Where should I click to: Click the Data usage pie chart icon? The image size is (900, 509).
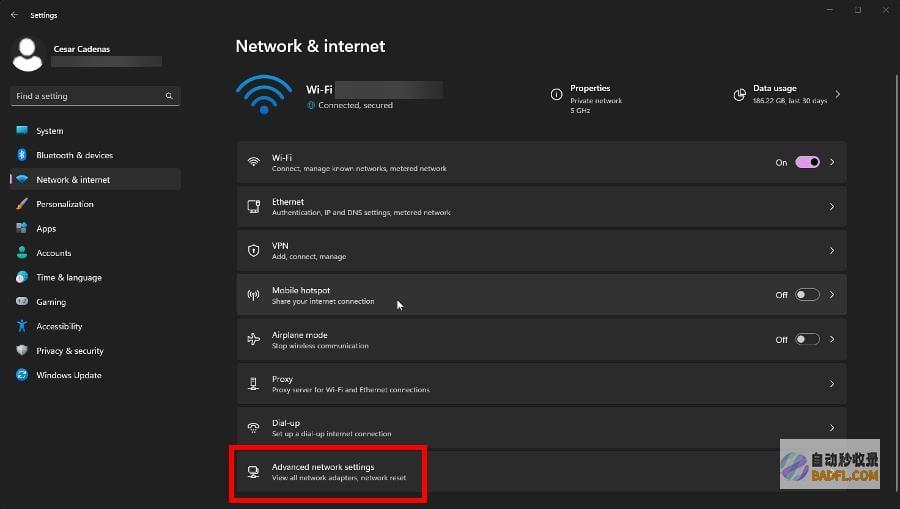pos(739,95)
